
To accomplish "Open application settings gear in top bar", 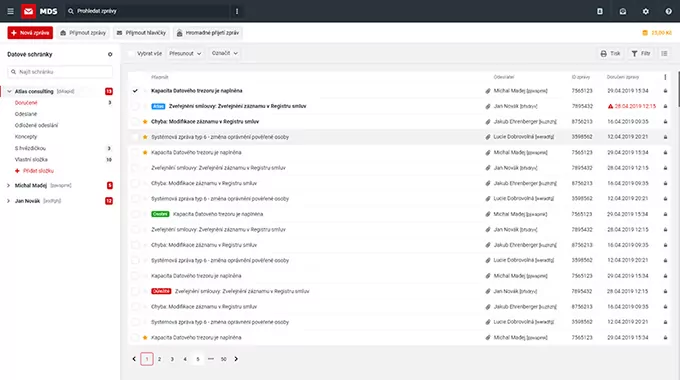I will (646, 11).
